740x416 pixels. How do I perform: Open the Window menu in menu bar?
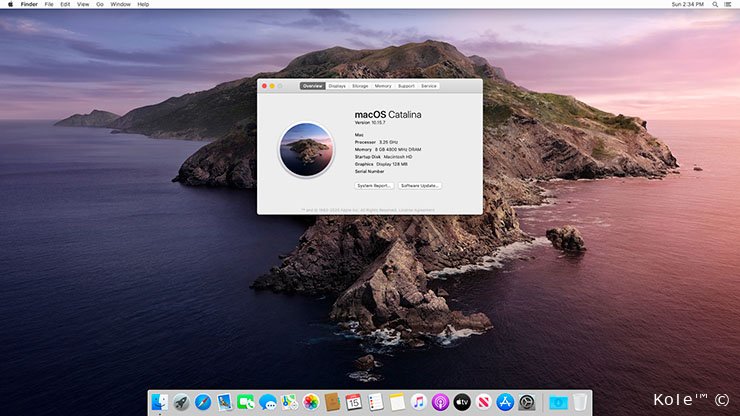pos(120,5)
